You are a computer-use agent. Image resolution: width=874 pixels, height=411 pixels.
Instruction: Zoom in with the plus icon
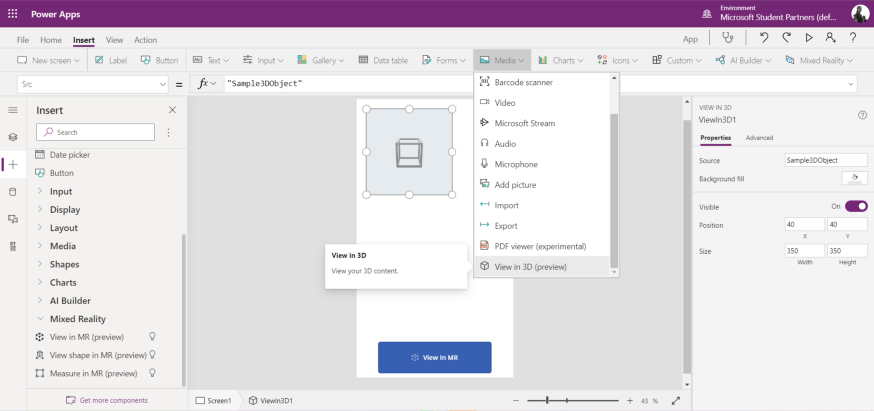(x=630, y=400)
